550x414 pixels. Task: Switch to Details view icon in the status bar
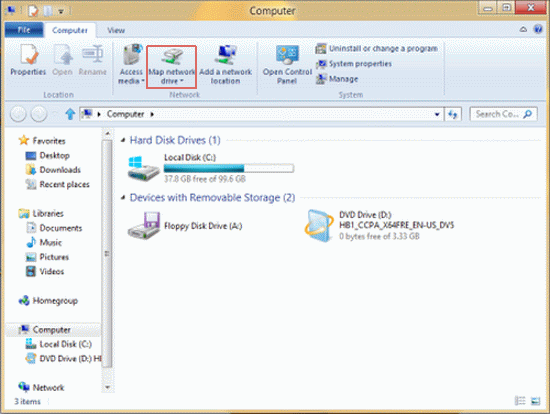(520, 401)
